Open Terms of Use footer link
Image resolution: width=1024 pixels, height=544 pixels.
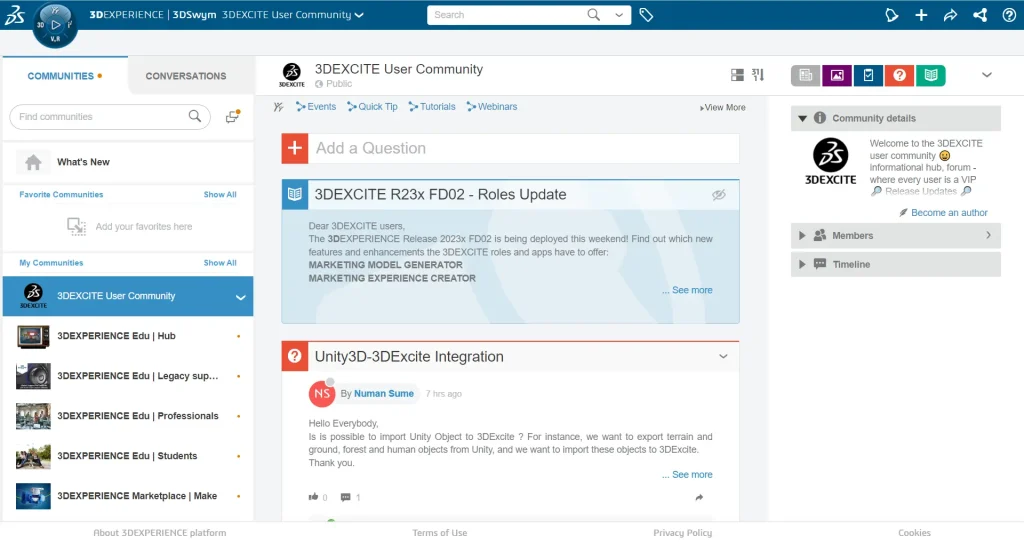440,533
